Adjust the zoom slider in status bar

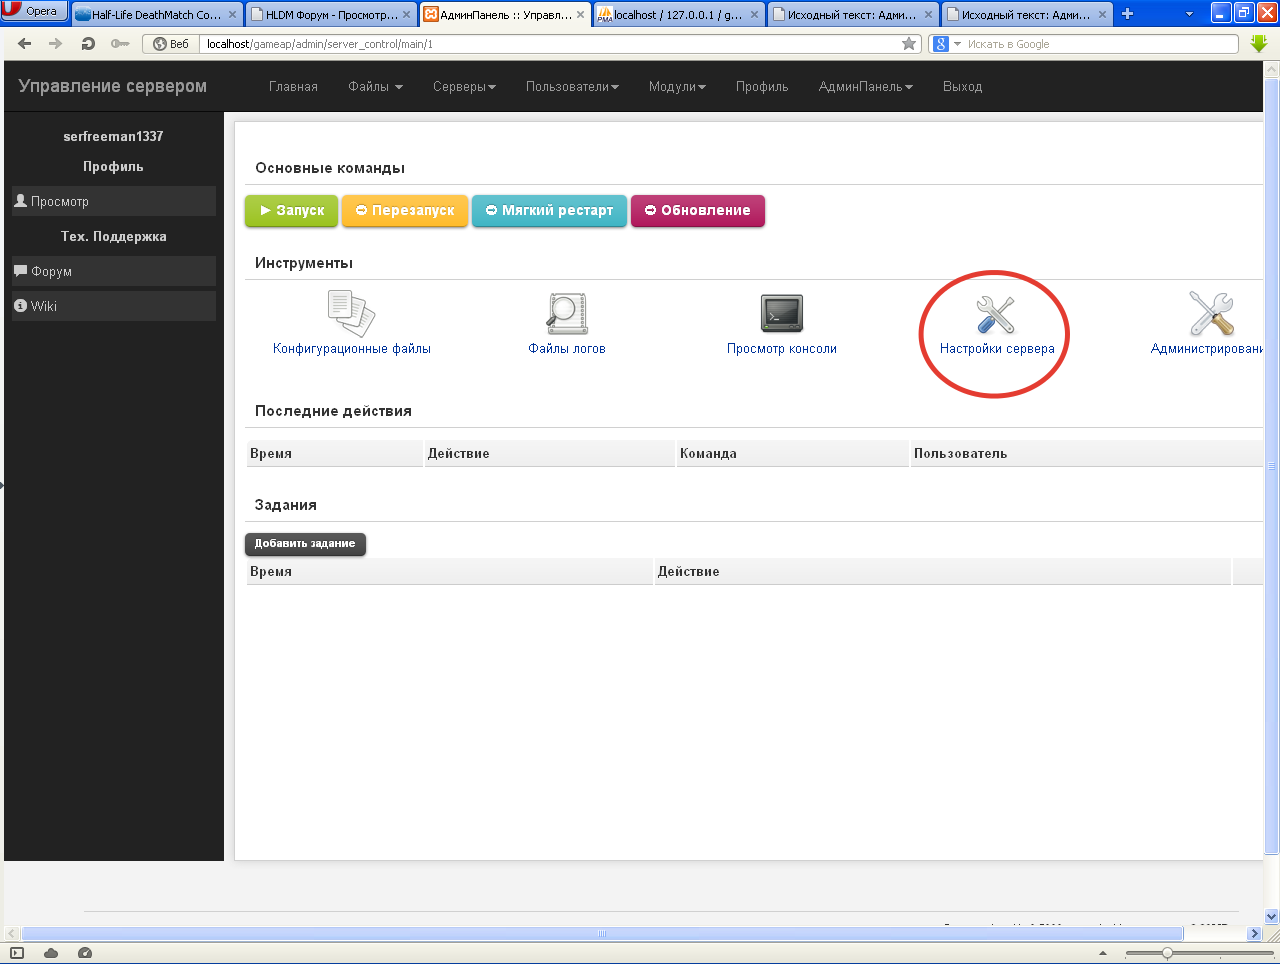click(1167, 953)
